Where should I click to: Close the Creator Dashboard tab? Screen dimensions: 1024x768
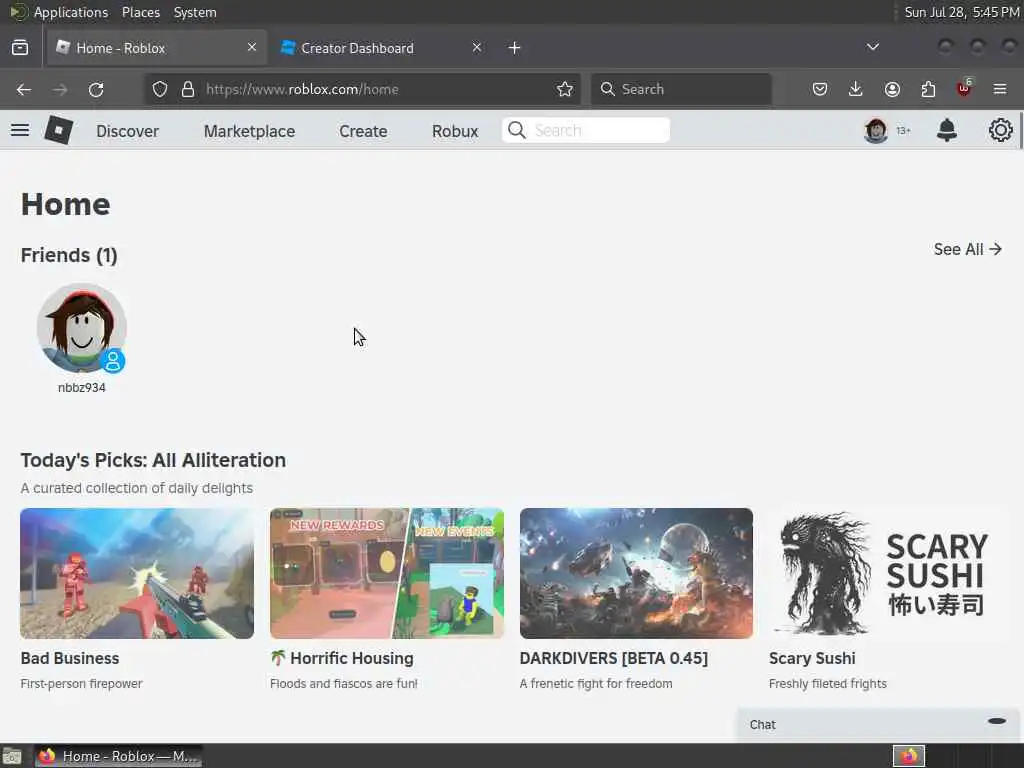tap(477, 47)
